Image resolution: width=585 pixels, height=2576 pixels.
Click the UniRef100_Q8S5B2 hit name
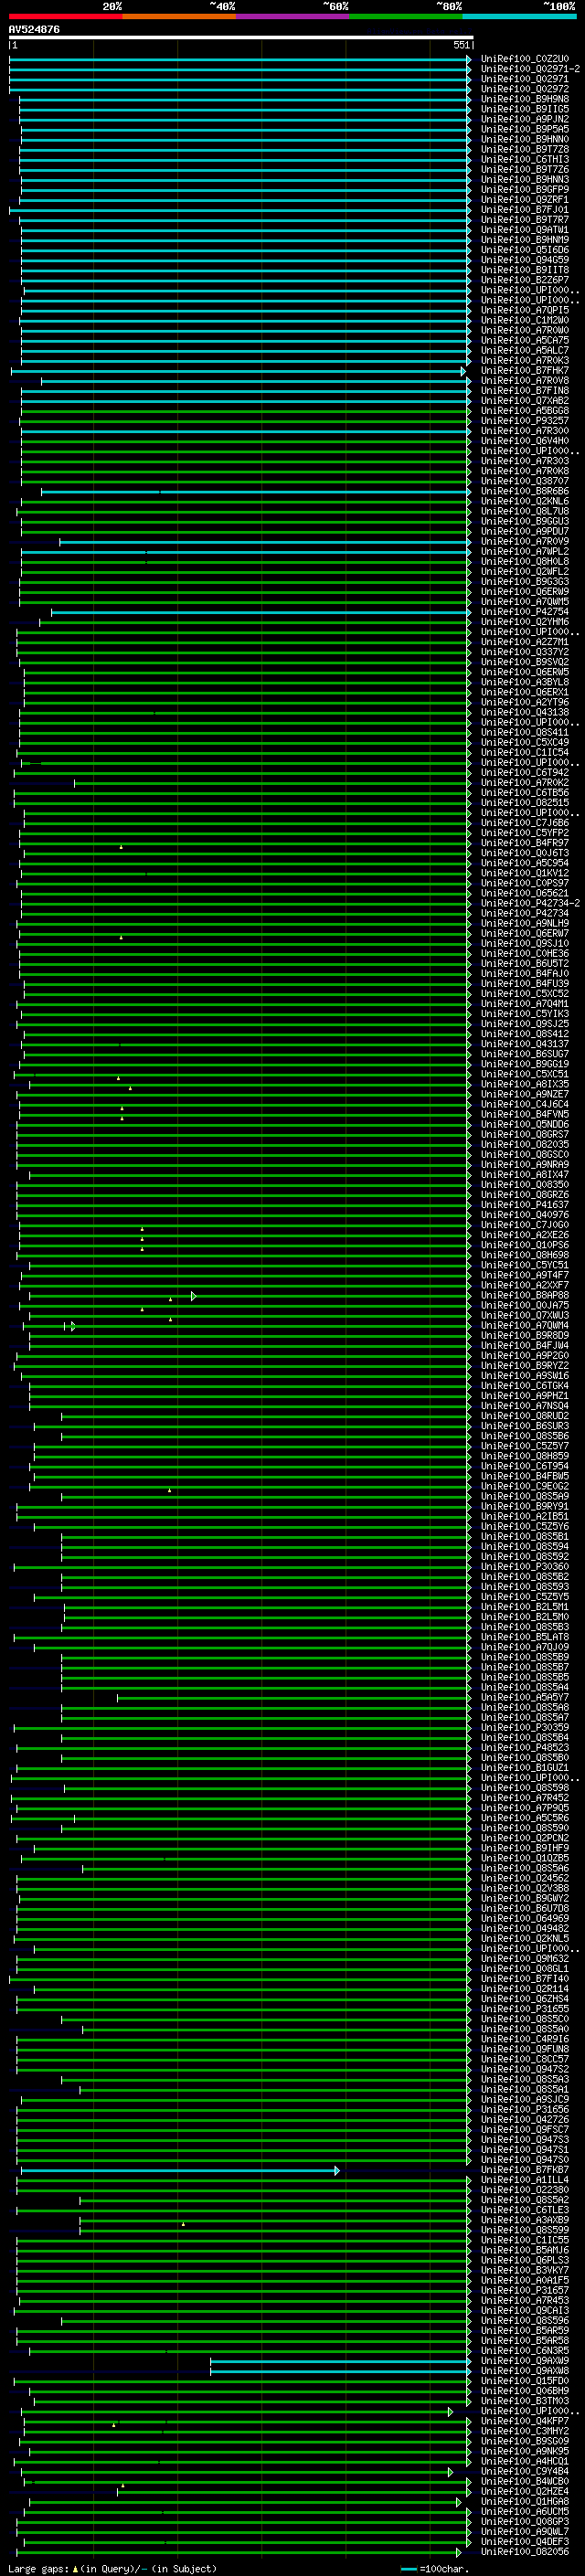point(524,1577)
